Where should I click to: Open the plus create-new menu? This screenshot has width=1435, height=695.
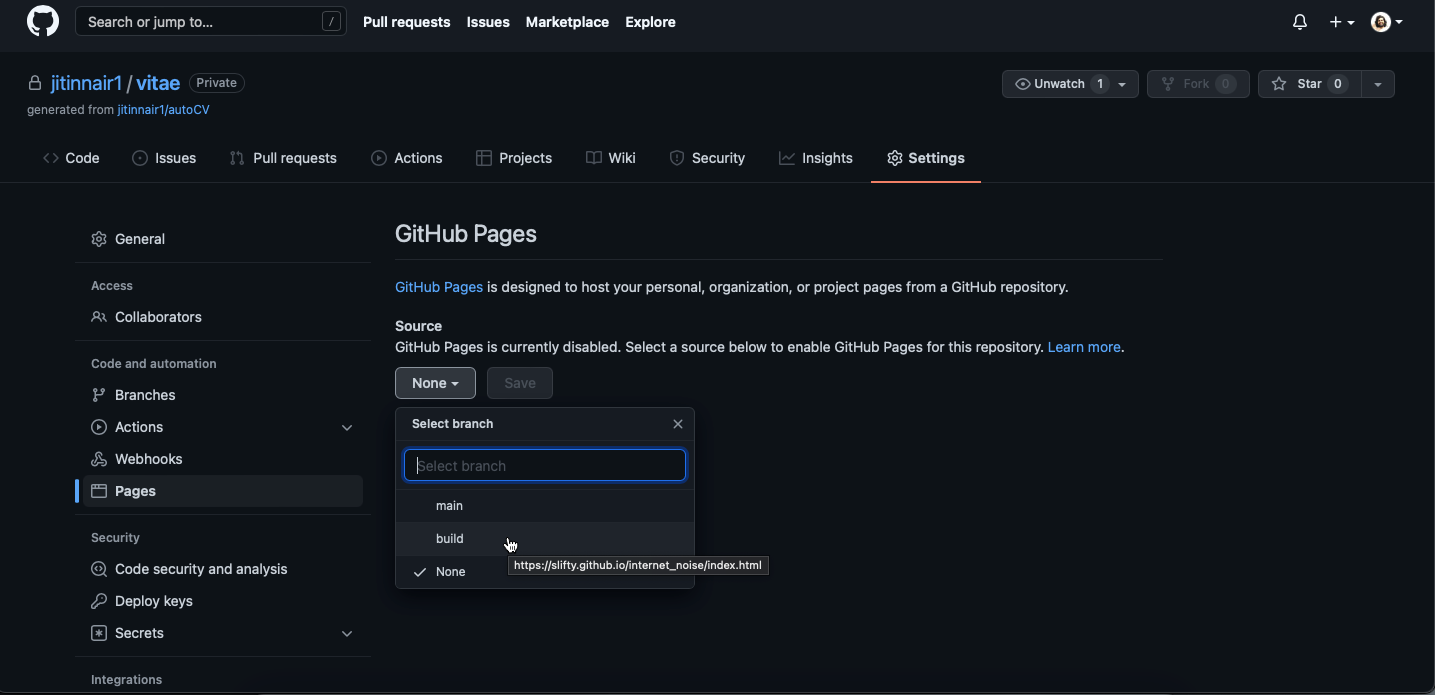coord(1341,22)
